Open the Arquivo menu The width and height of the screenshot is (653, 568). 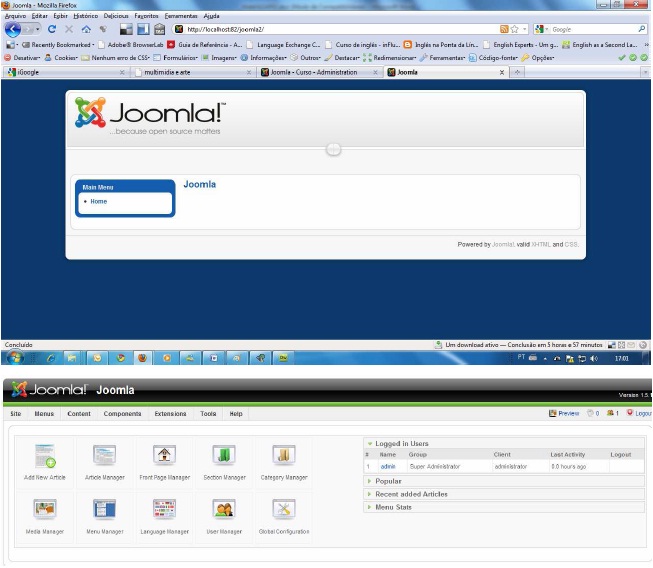click(15, 16)
